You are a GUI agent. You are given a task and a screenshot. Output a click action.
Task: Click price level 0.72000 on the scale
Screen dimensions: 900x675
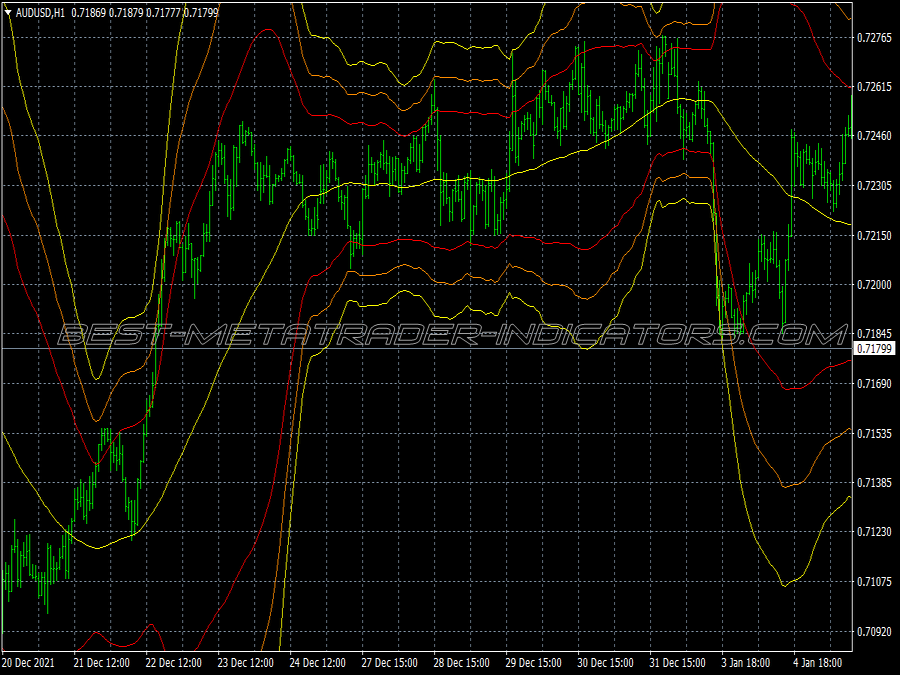pos(874,285)
